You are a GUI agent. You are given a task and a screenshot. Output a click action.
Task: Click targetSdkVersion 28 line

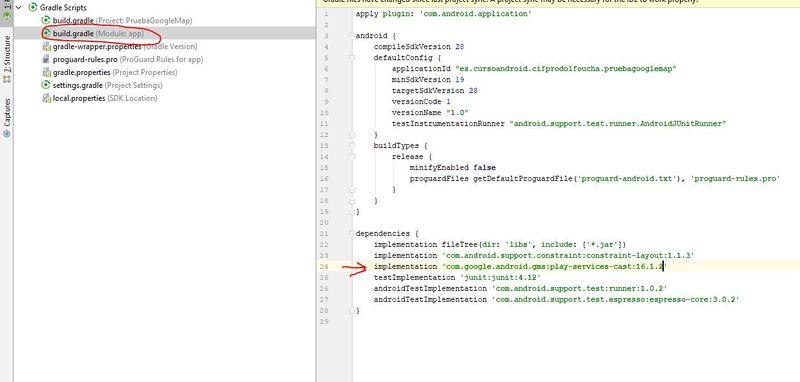point(435,90)
